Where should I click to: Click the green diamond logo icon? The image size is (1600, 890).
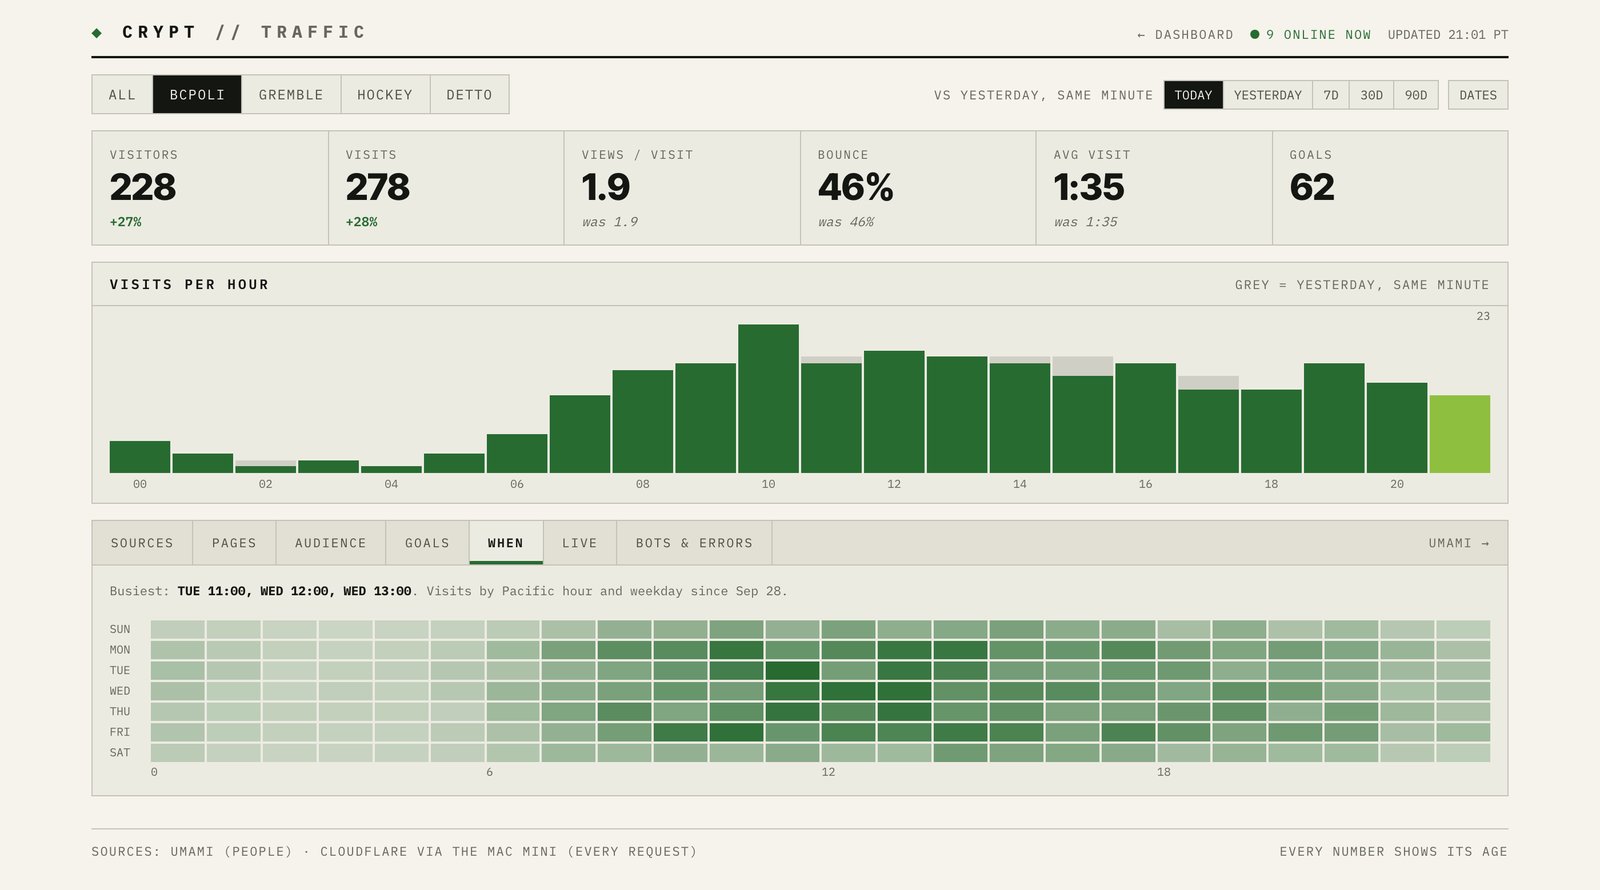point(97,33)
